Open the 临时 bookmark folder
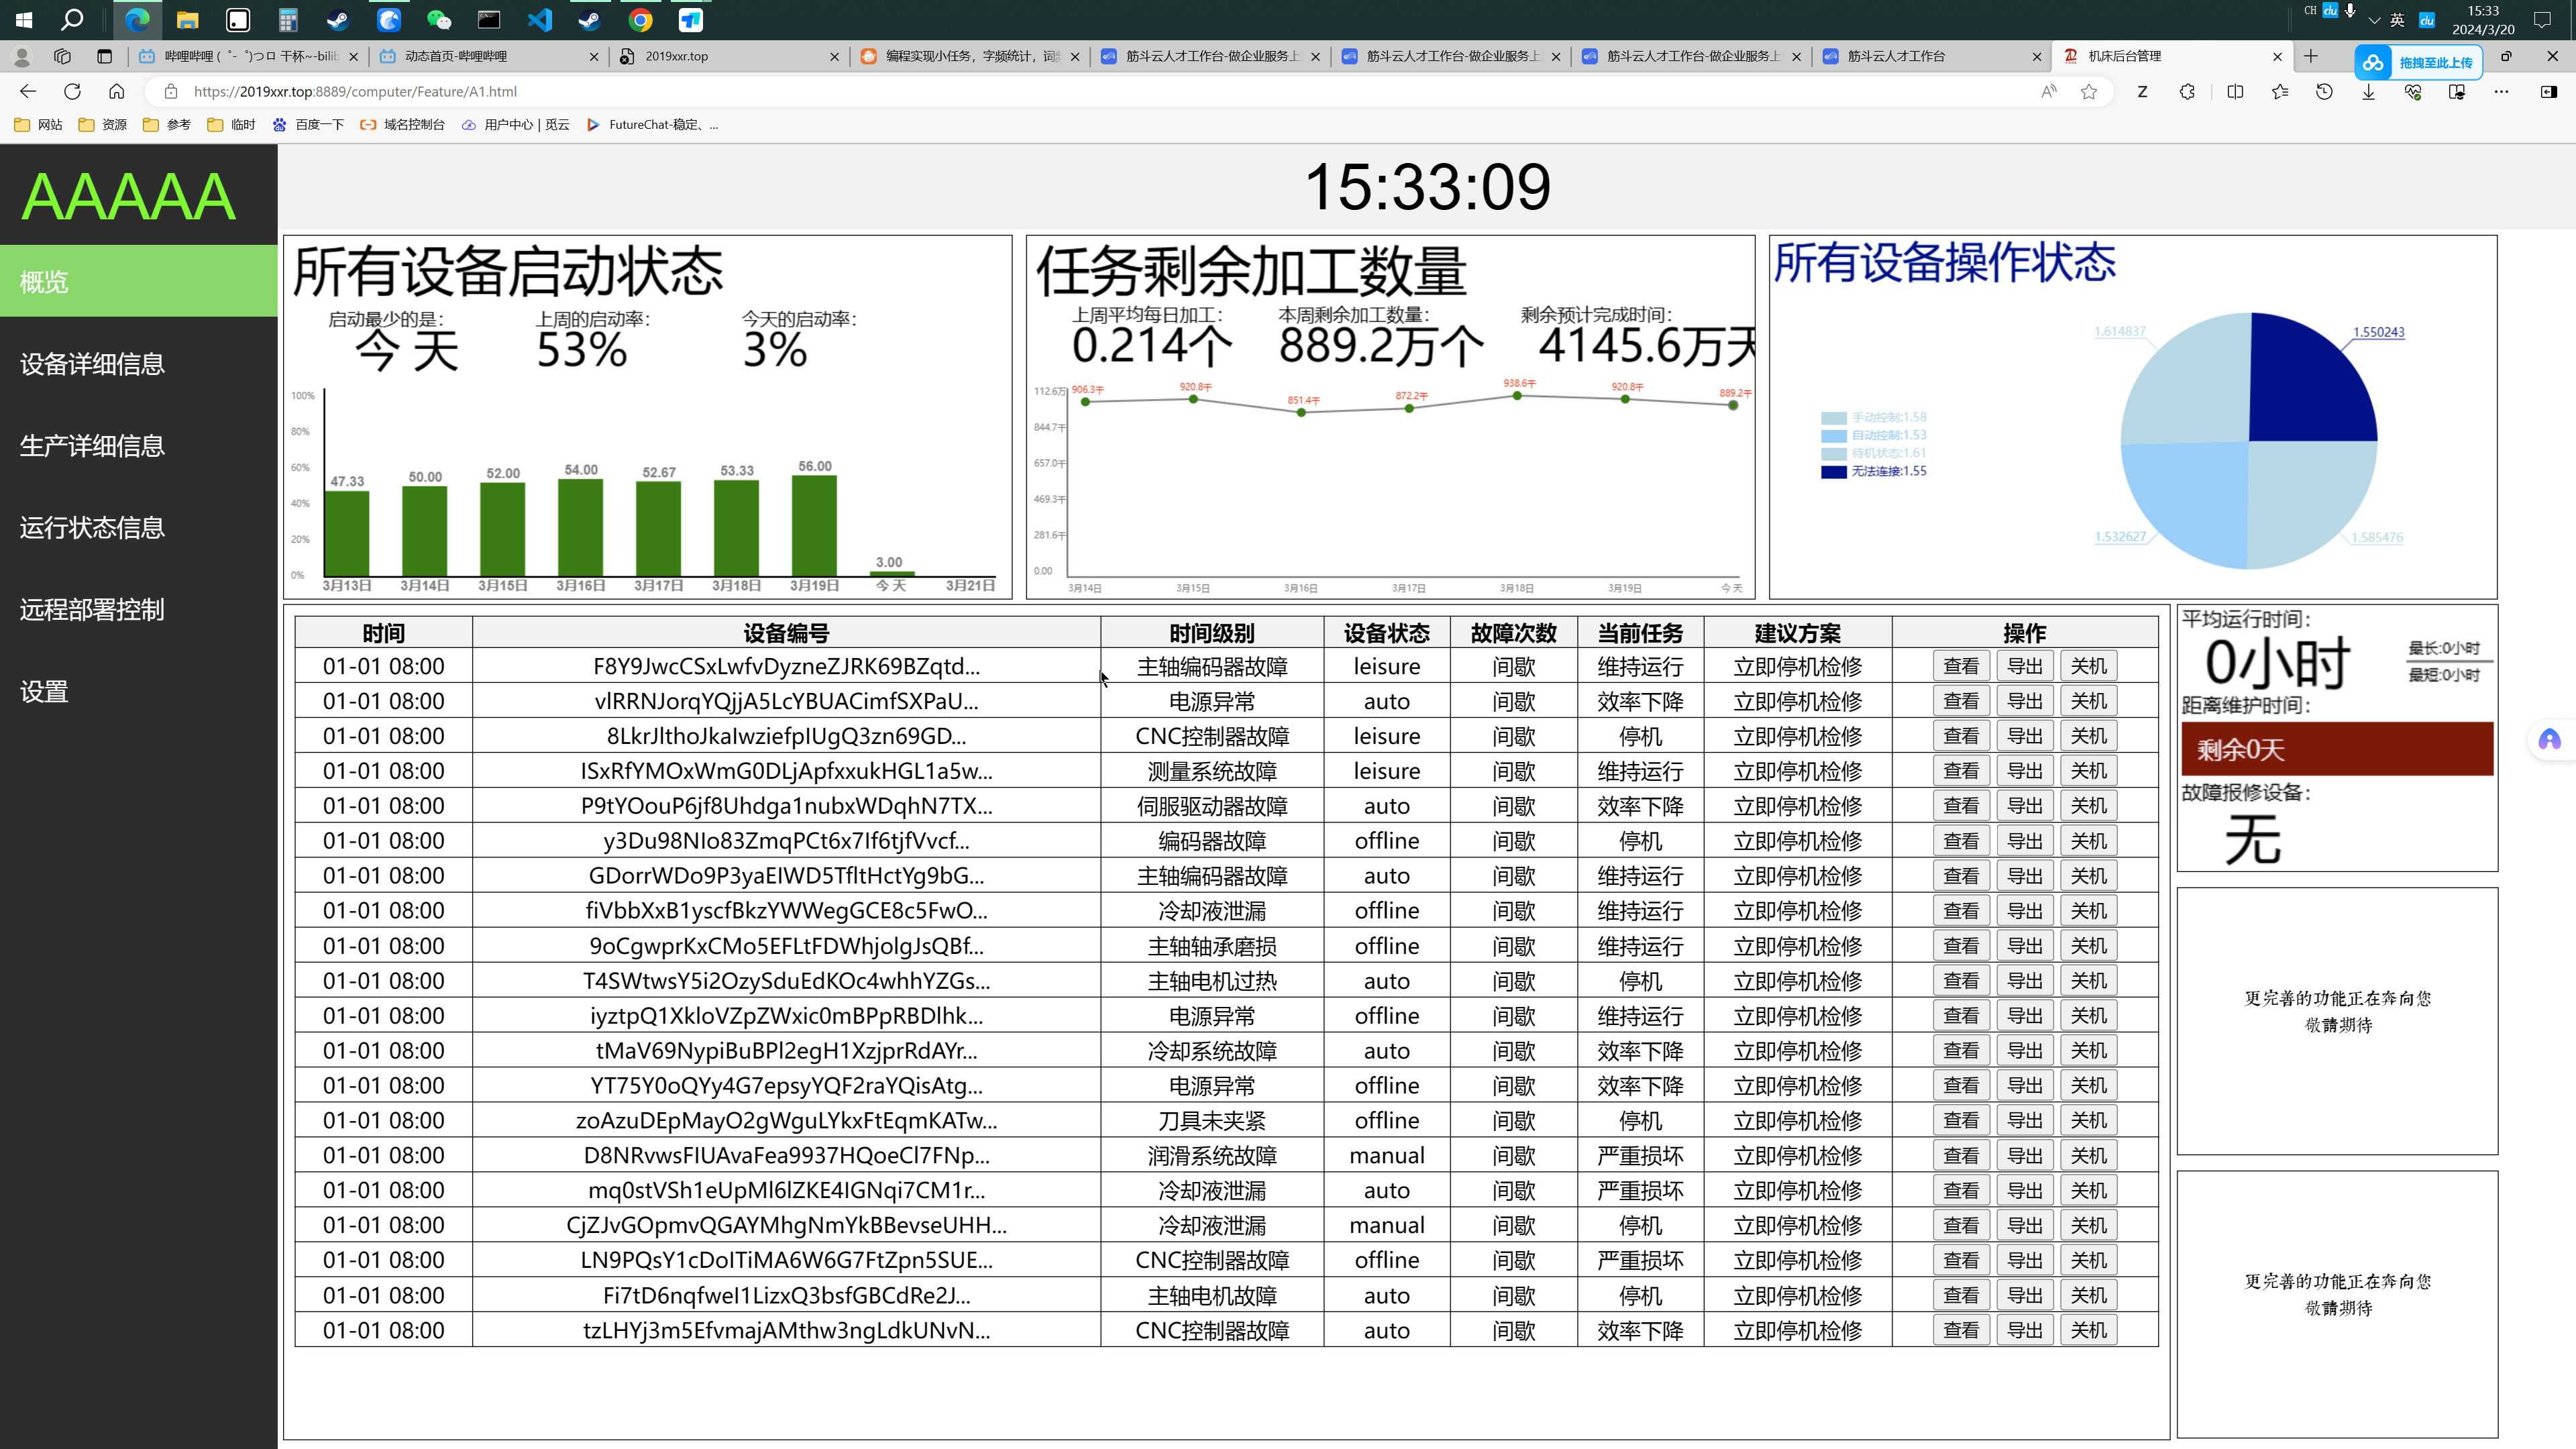The width and height of the screenshot is (2576, 1449). [x=231, y=124]
